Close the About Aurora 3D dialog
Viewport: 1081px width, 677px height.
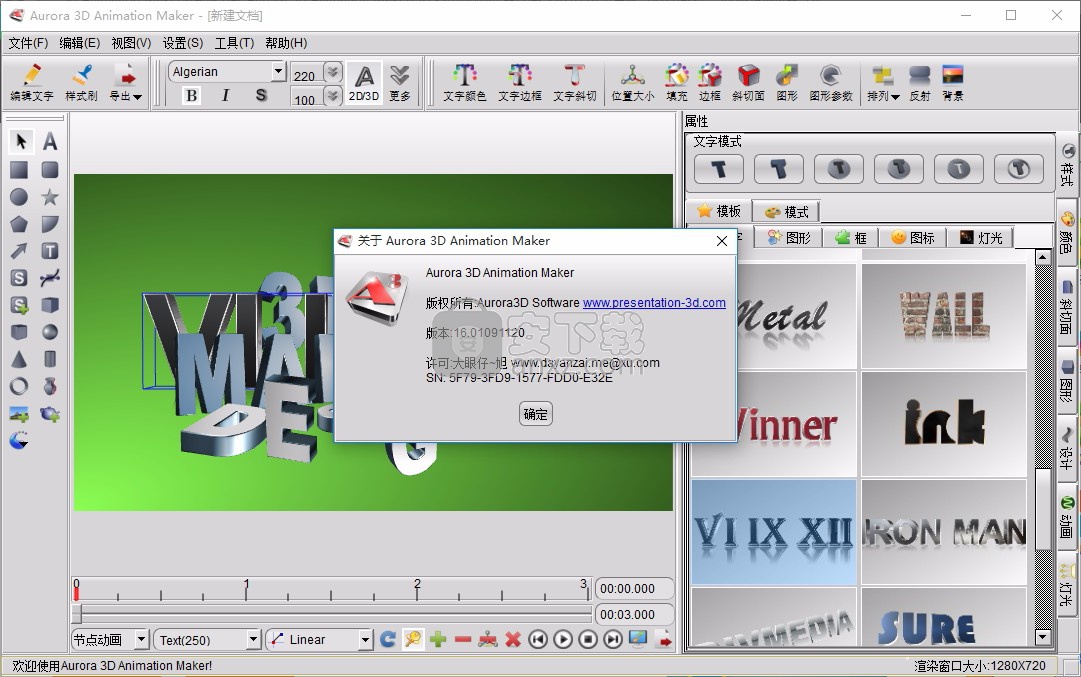tap(722, 241)
